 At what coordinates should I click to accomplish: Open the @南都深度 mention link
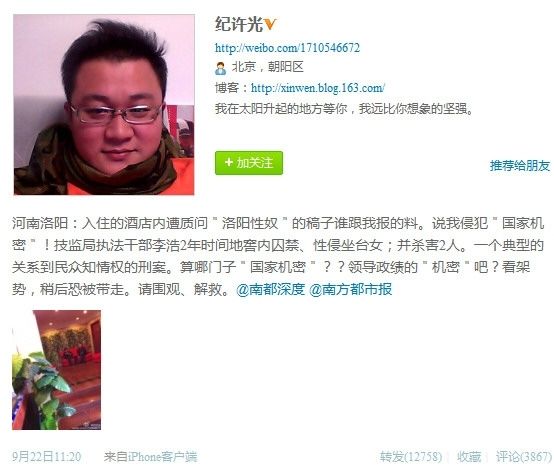pyautogui.click(x=270, y=289)
